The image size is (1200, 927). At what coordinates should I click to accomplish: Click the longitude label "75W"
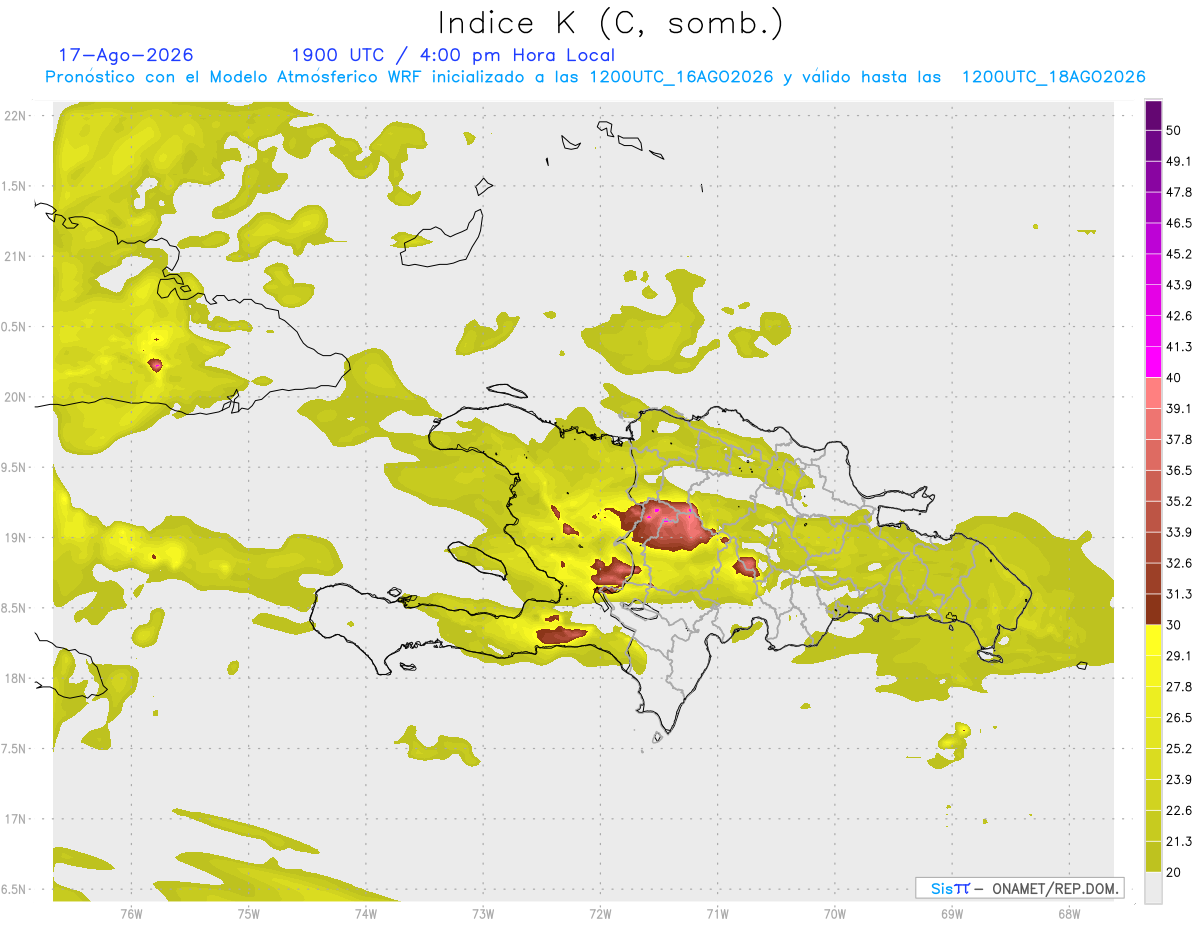tap(248, 913)
